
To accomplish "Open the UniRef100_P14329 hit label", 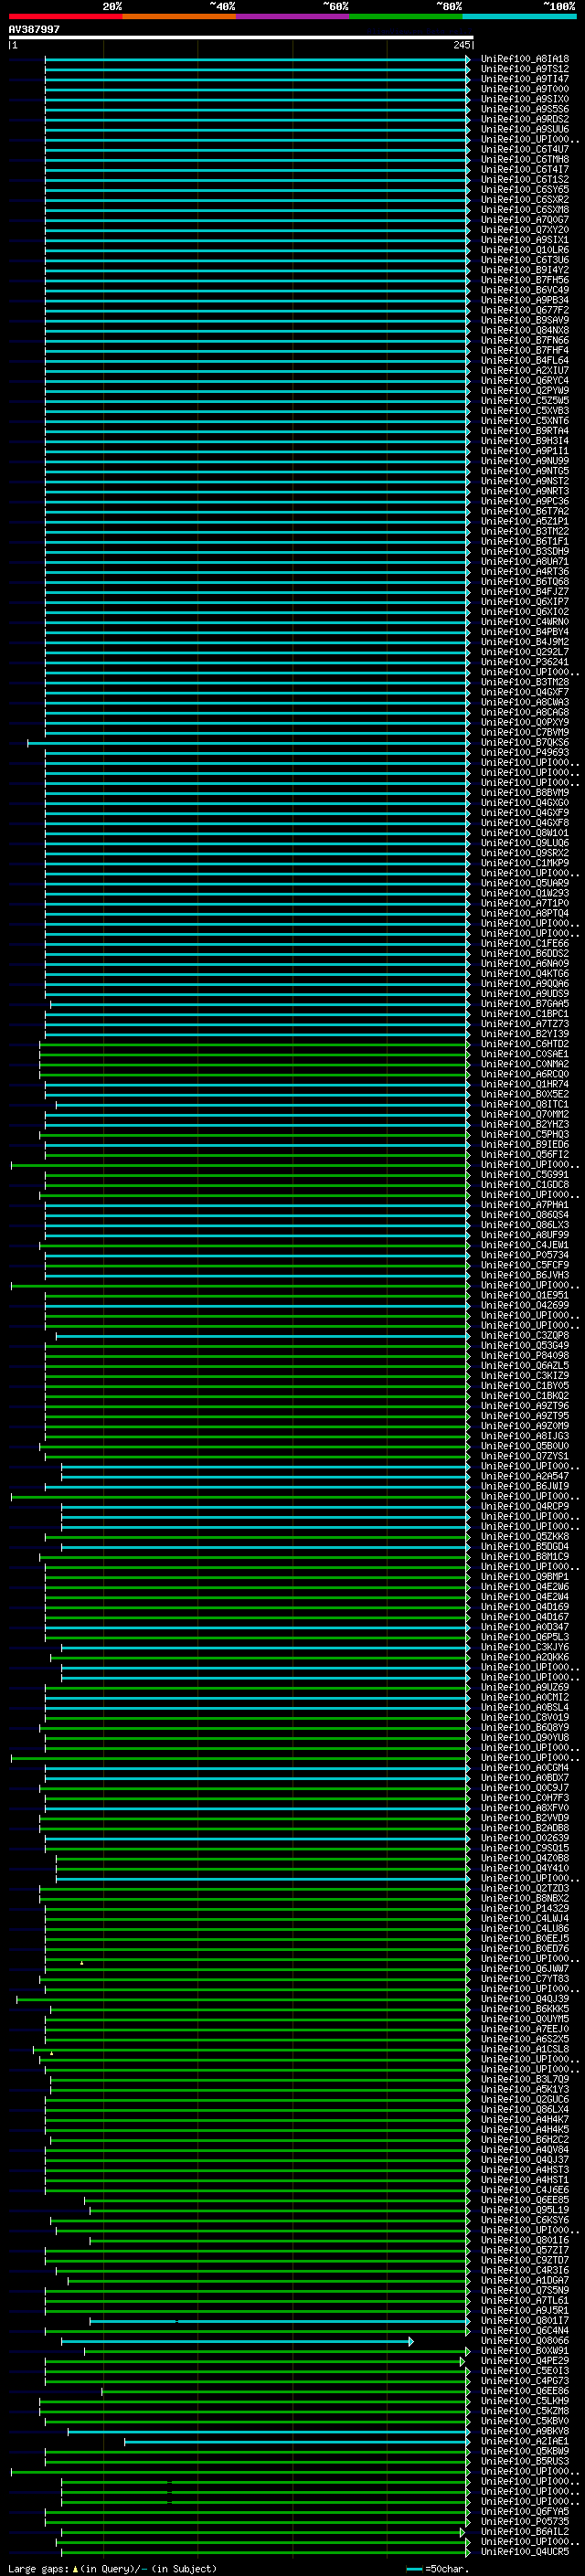I will tap(524, 1908).
